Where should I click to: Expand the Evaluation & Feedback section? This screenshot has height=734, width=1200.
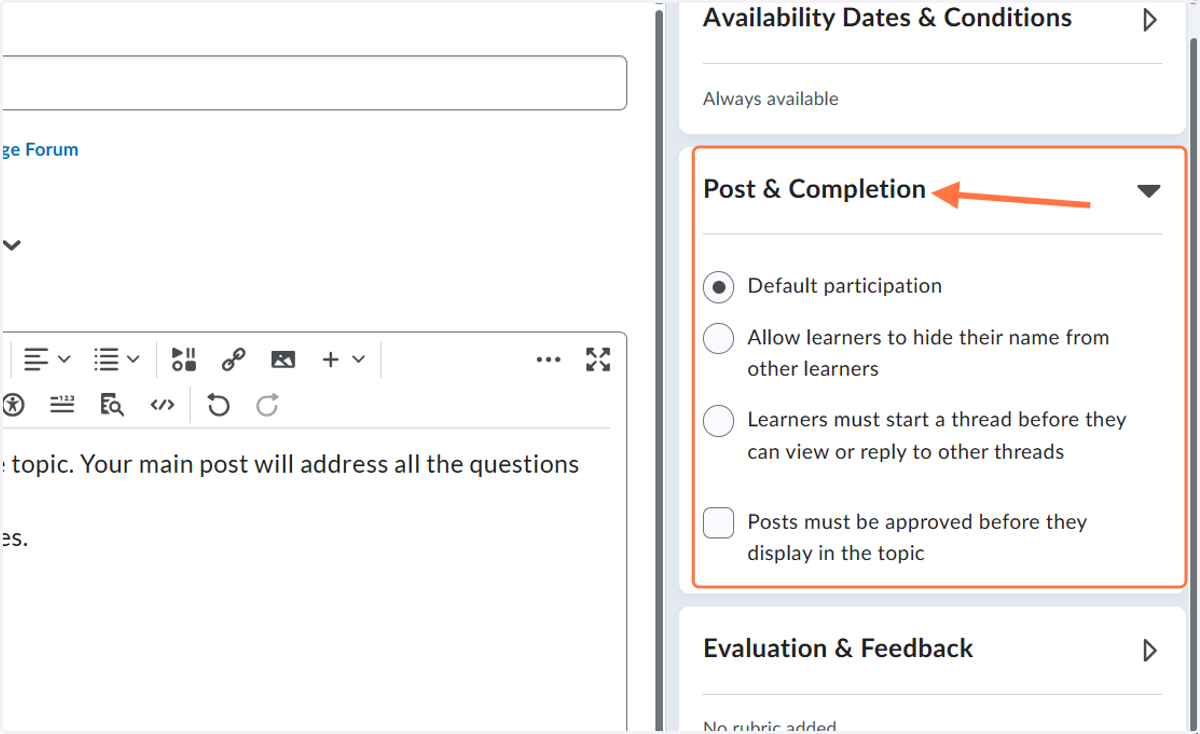[1150, 650]
